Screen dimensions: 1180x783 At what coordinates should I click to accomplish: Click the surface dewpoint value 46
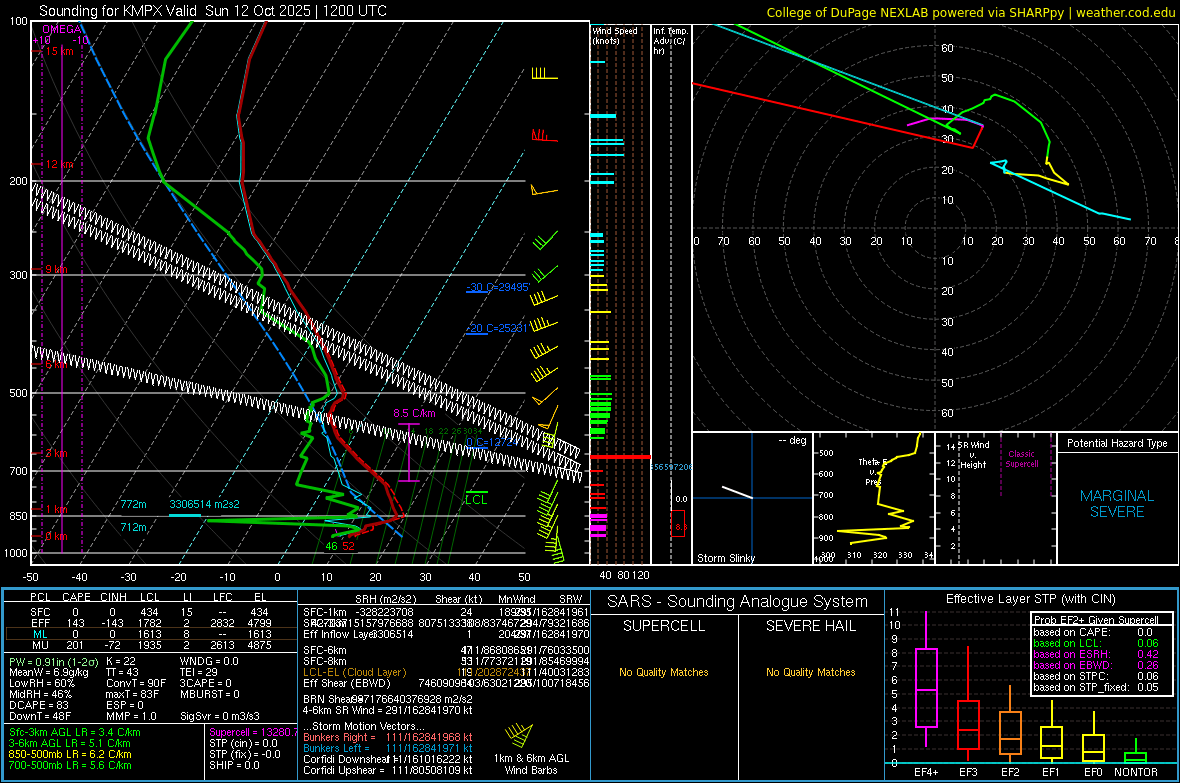(331, 546)
